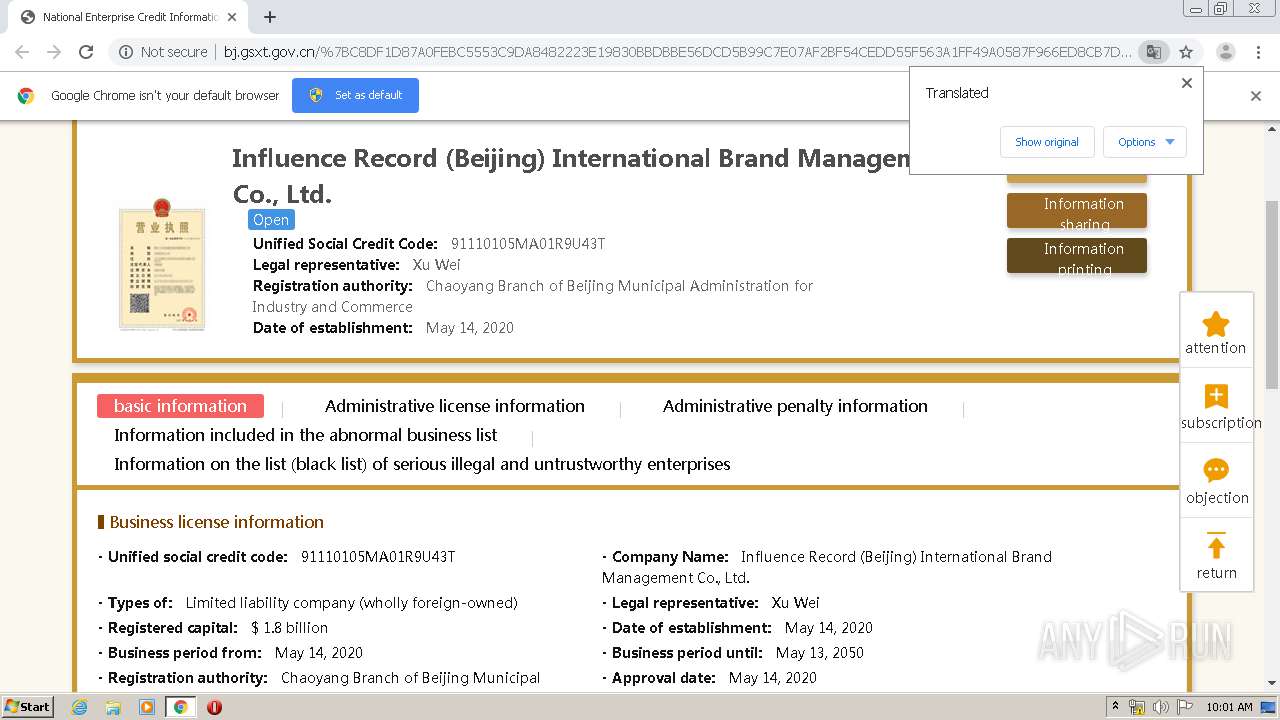Open the Administrative penalty information tab
Screen dimensions: 1280x720
[795, 406]
